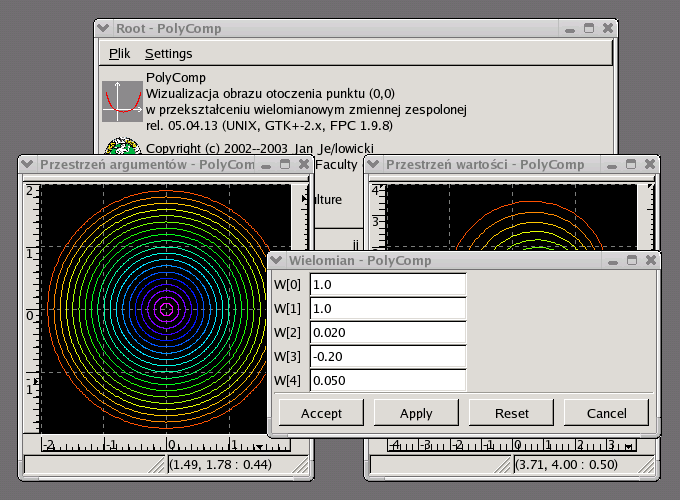
Task: Maximize the Root - PolyComp window
Action: click(589, 28)
